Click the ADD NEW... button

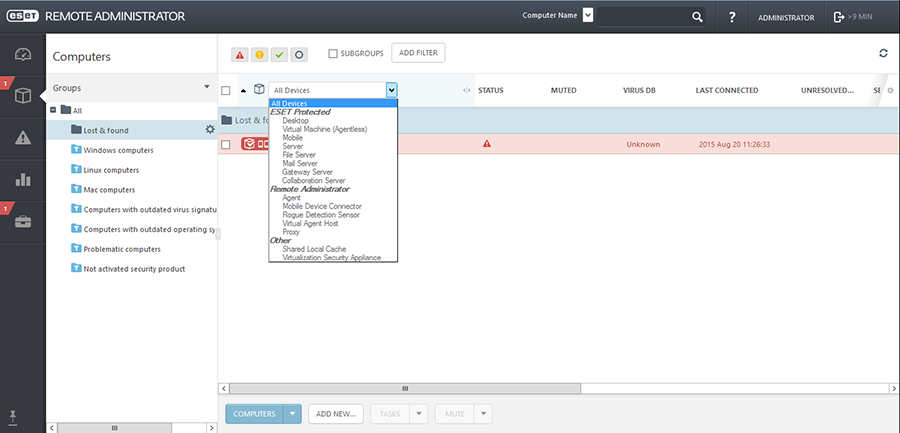pyautogui.click(x=336, y=413)
